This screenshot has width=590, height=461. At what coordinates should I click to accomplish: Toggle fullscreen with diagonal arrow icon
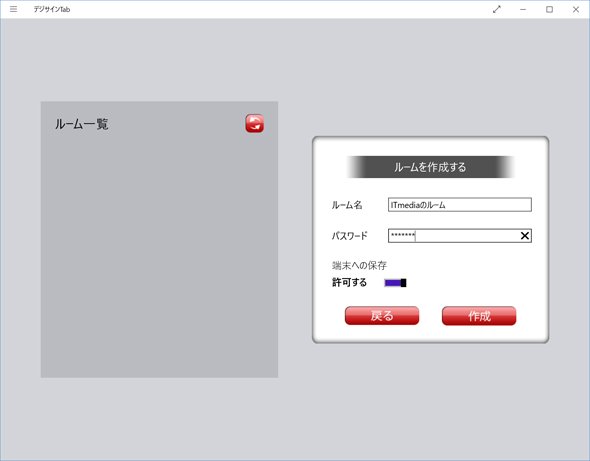[x=497, y=9]
